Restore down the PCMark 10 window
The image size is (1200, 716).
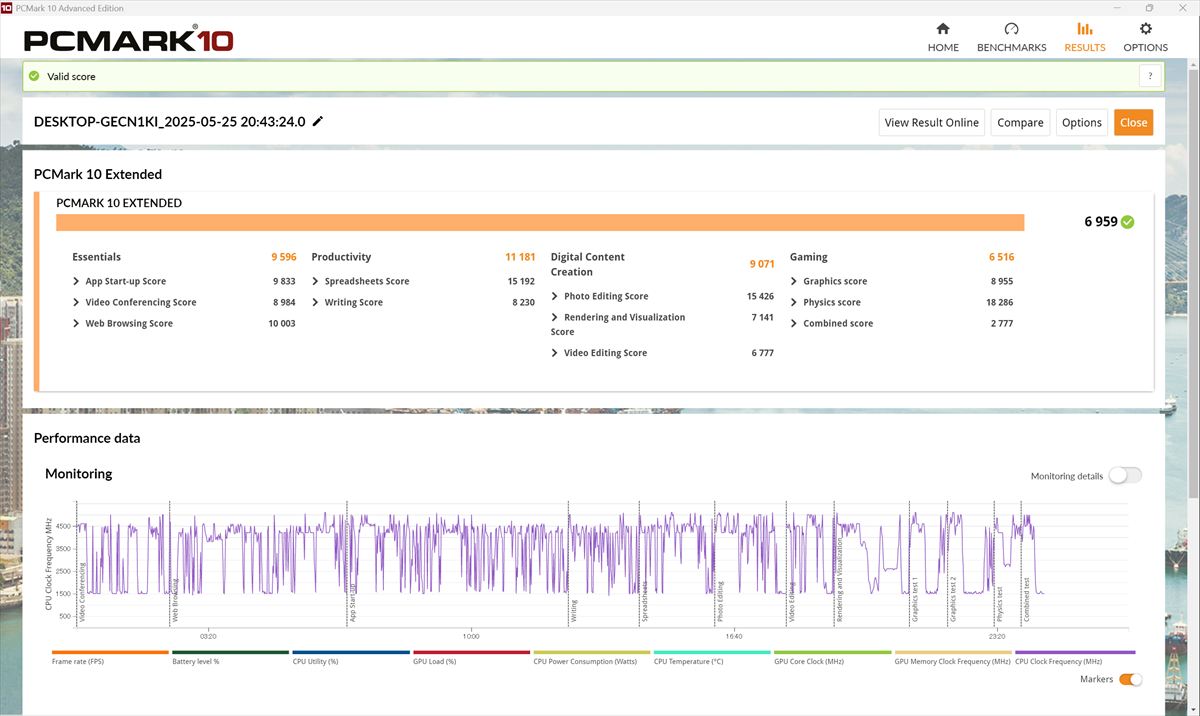1150,8
